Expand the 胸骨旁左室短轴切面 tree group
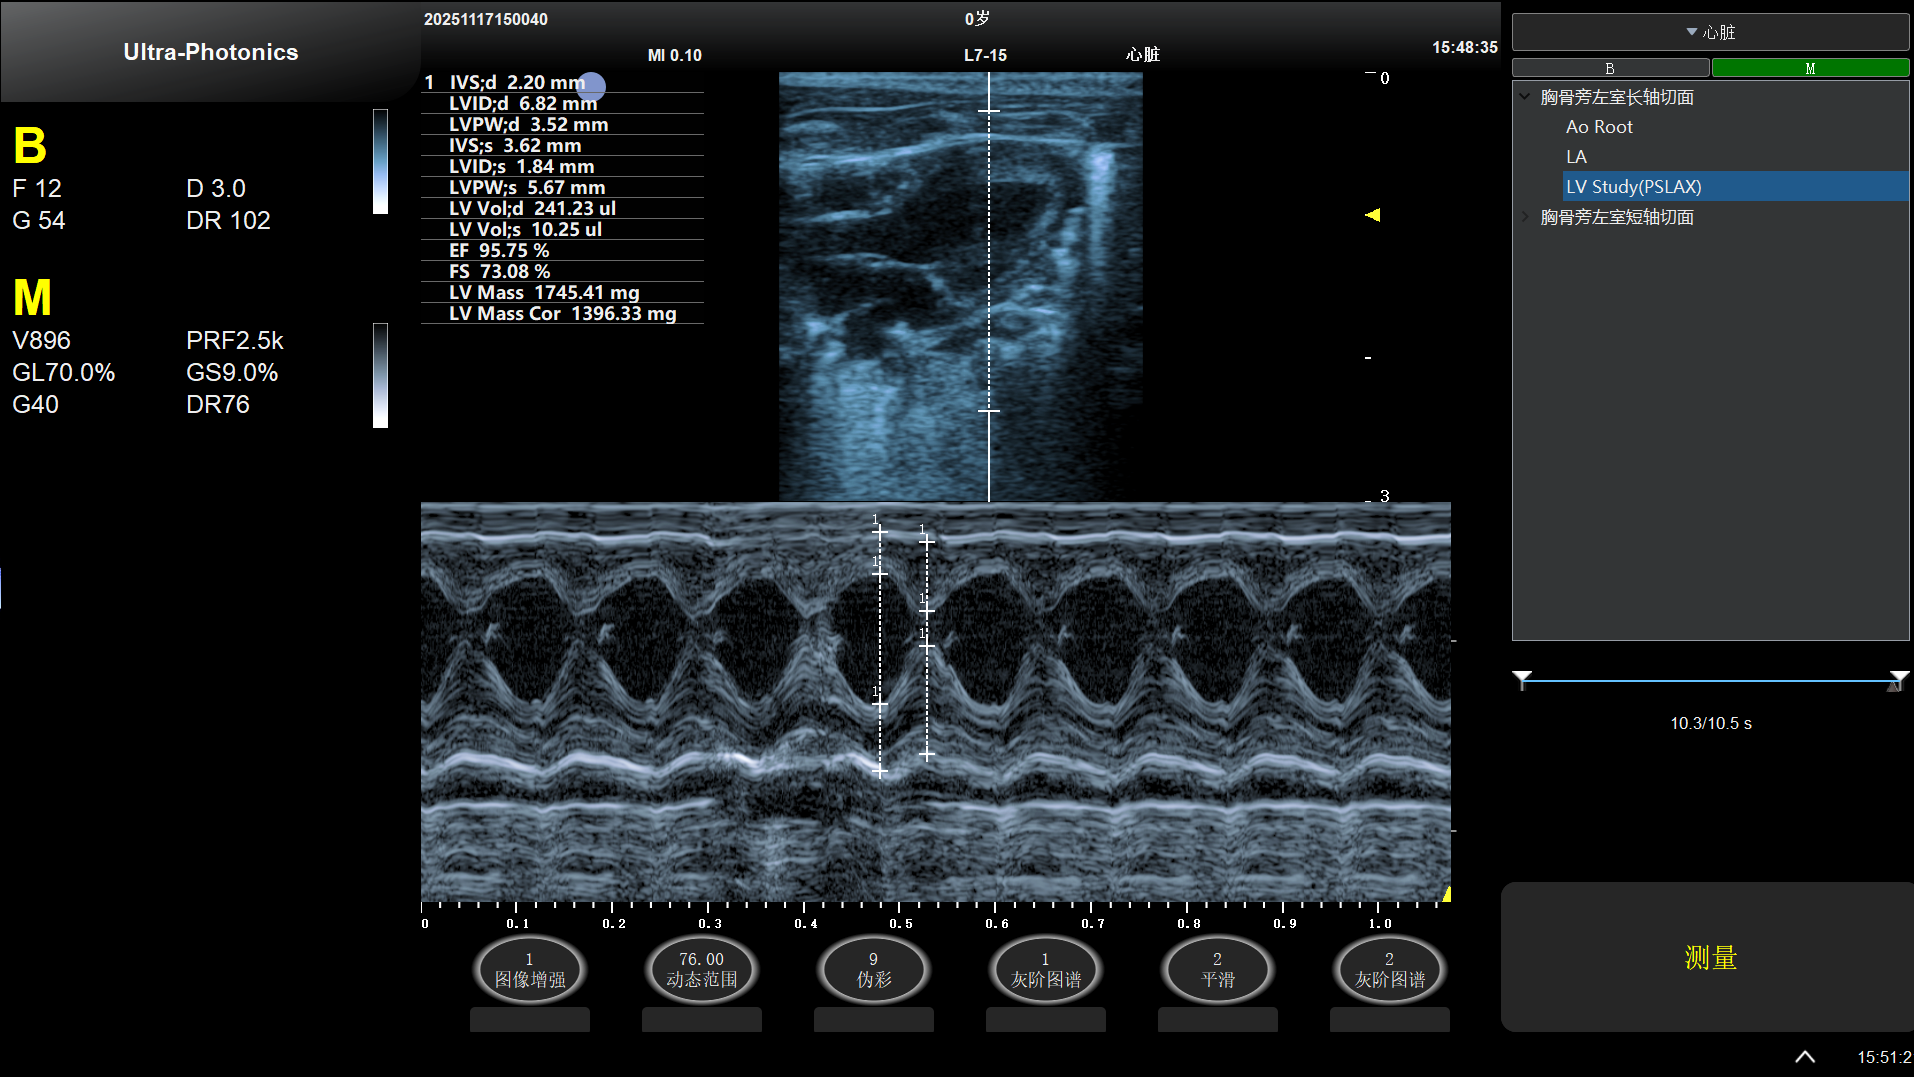This screenshot has width=1914, height=1077. coord(1525,217)
